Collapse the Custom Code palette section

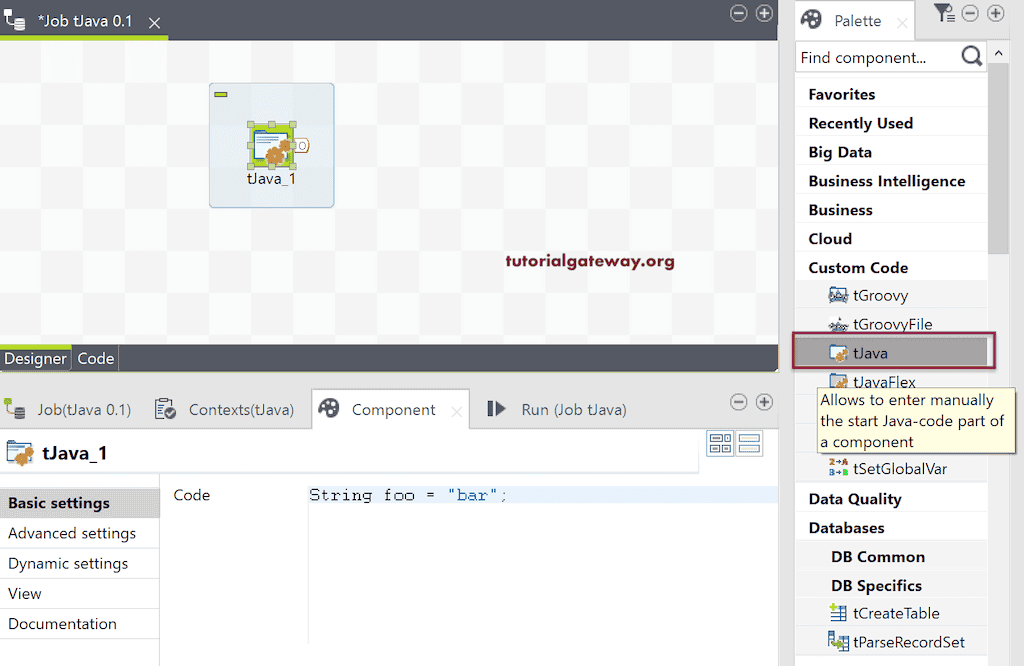[x=857, y=267]
